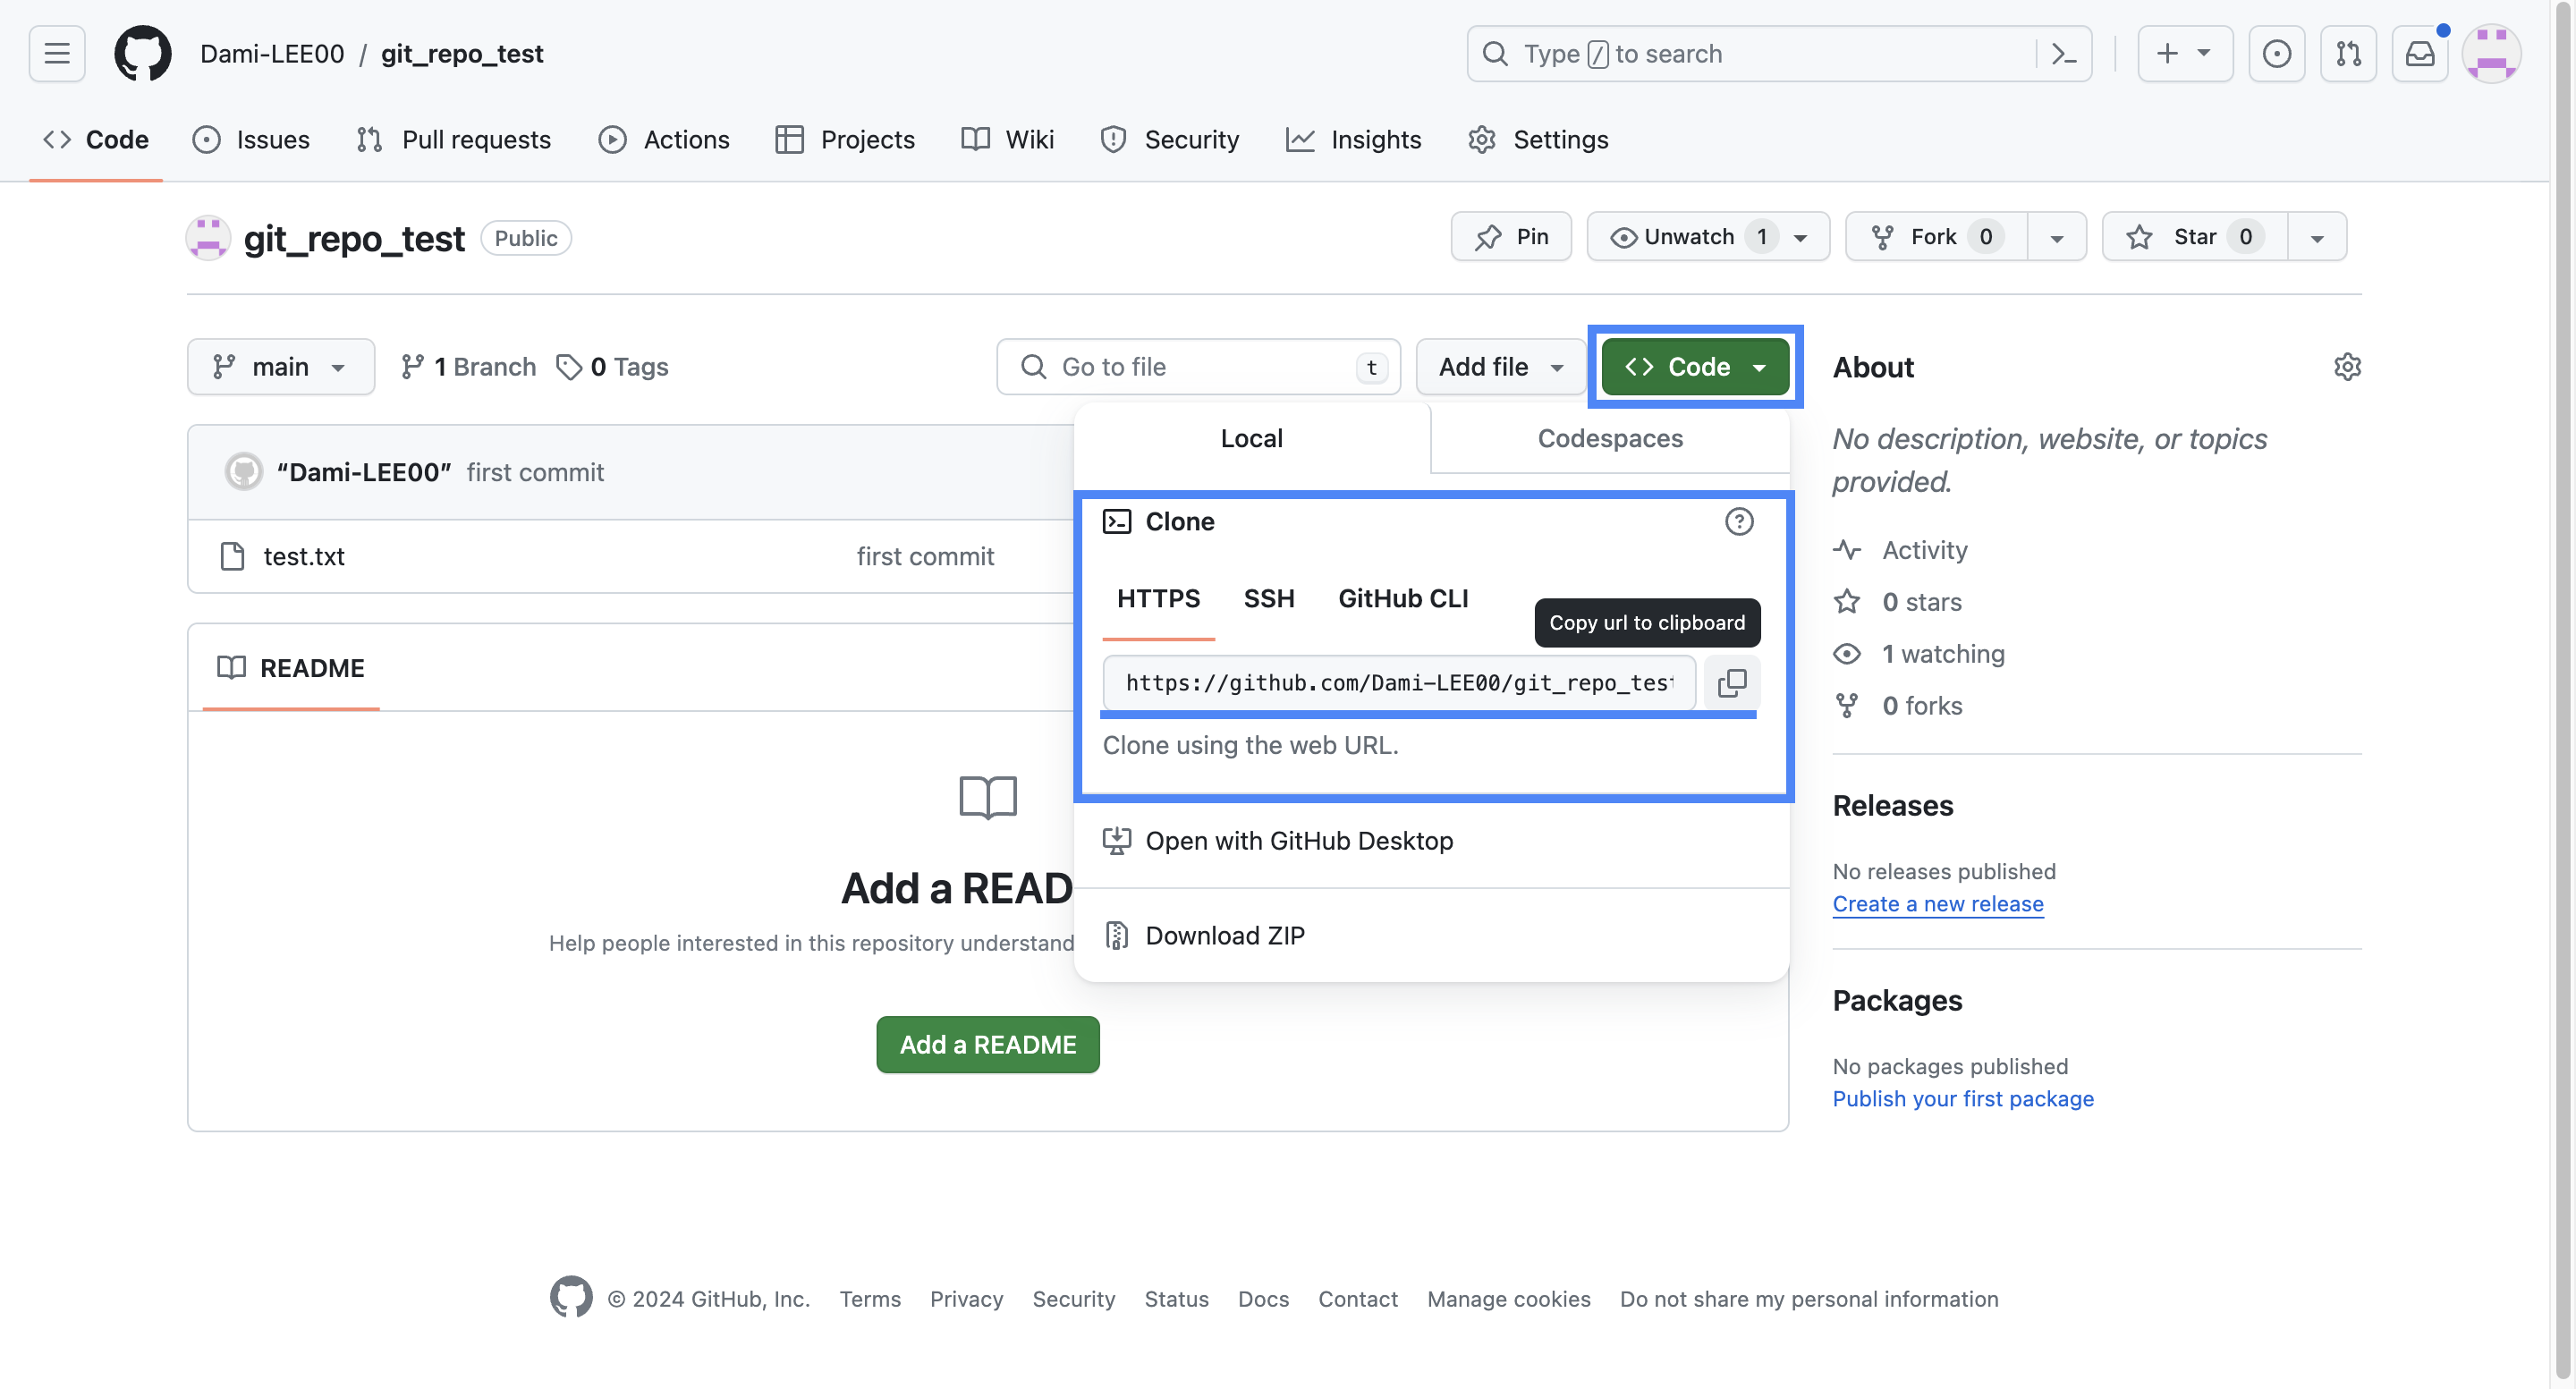View the 0 Tags link
The height and width of the screenshot is (1389, 2576).
click(612, 367)
